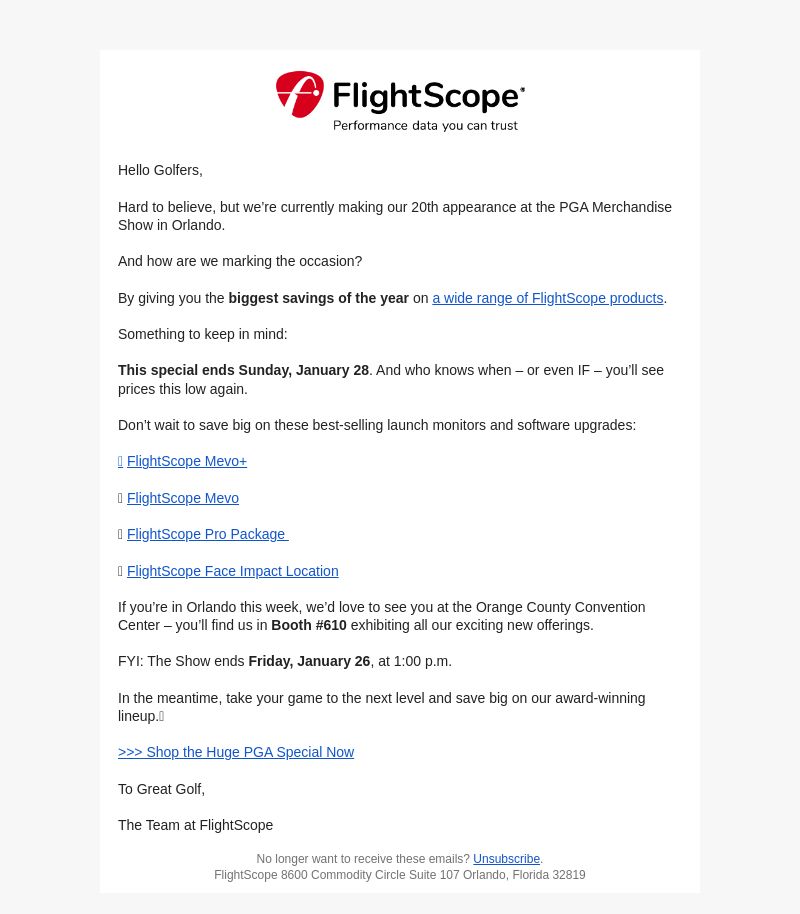Click the bold "Friday, January 26" text
Image resolution: width=800 pixels, height=914 pixels.
coord(309,662)
